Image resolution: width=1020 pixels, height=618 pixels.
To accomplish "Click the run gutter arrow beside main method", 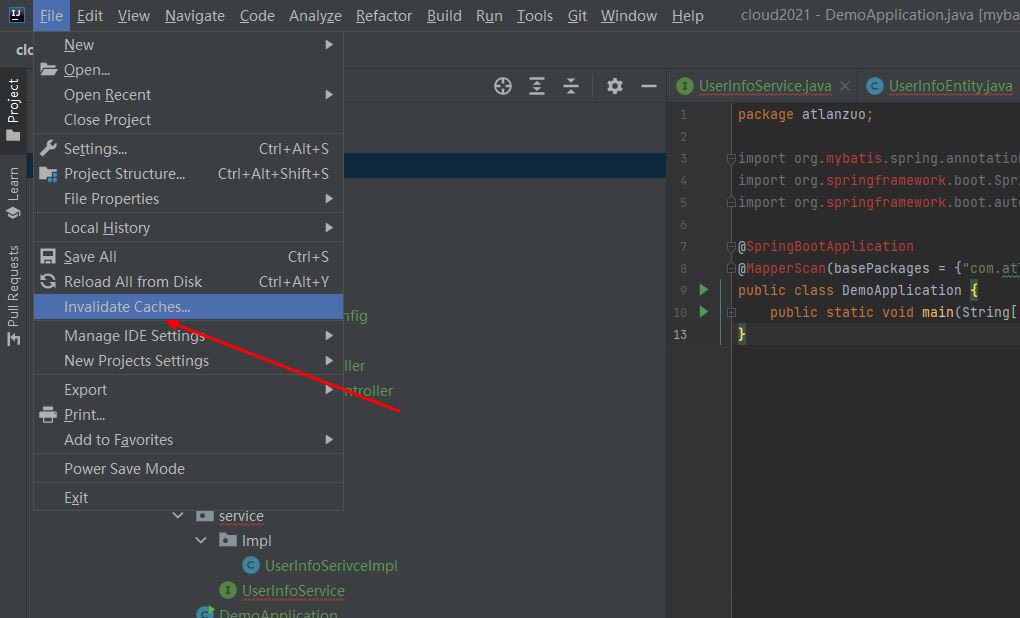I will coord(704,312).
